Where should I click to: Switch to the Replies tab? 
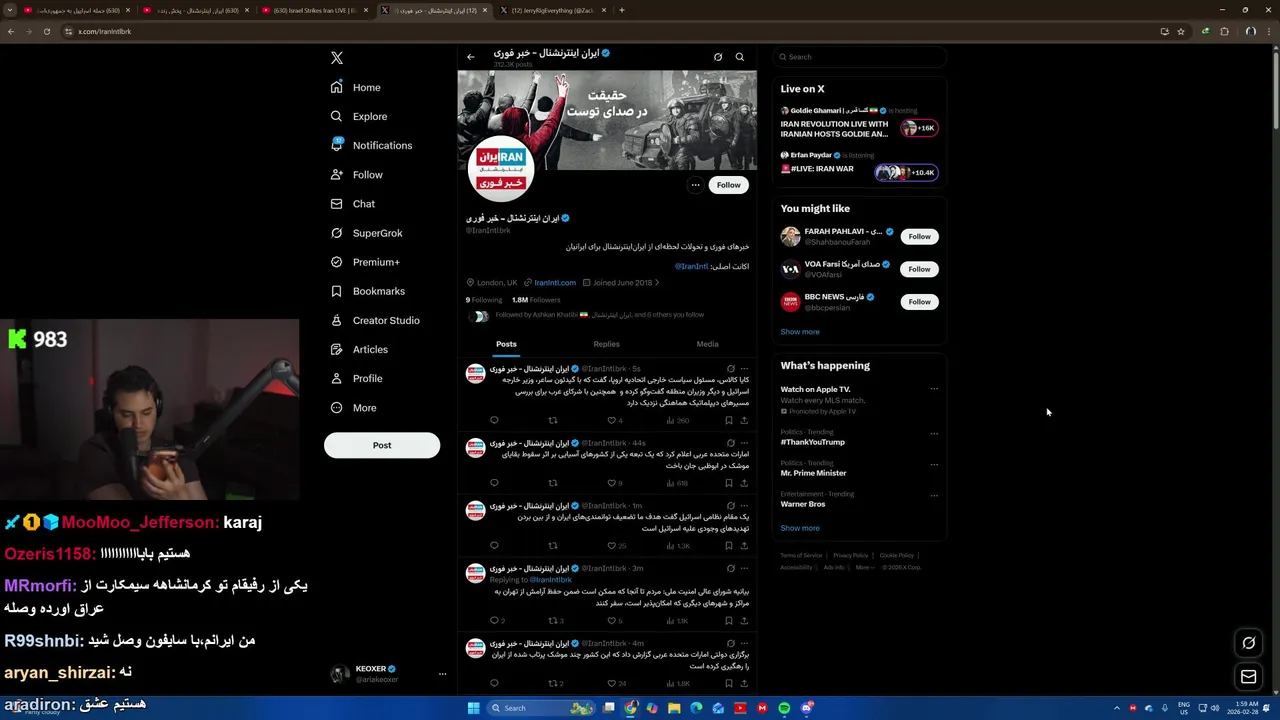(x=606, y=344)
